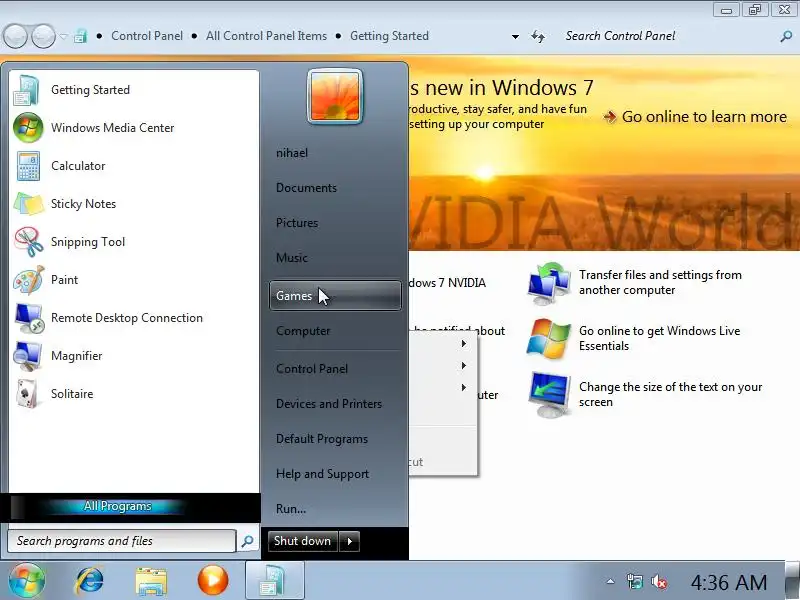Screen dimensions: 800x600
Task: Click the change text size monitor icon
Action: coord(549,395)
